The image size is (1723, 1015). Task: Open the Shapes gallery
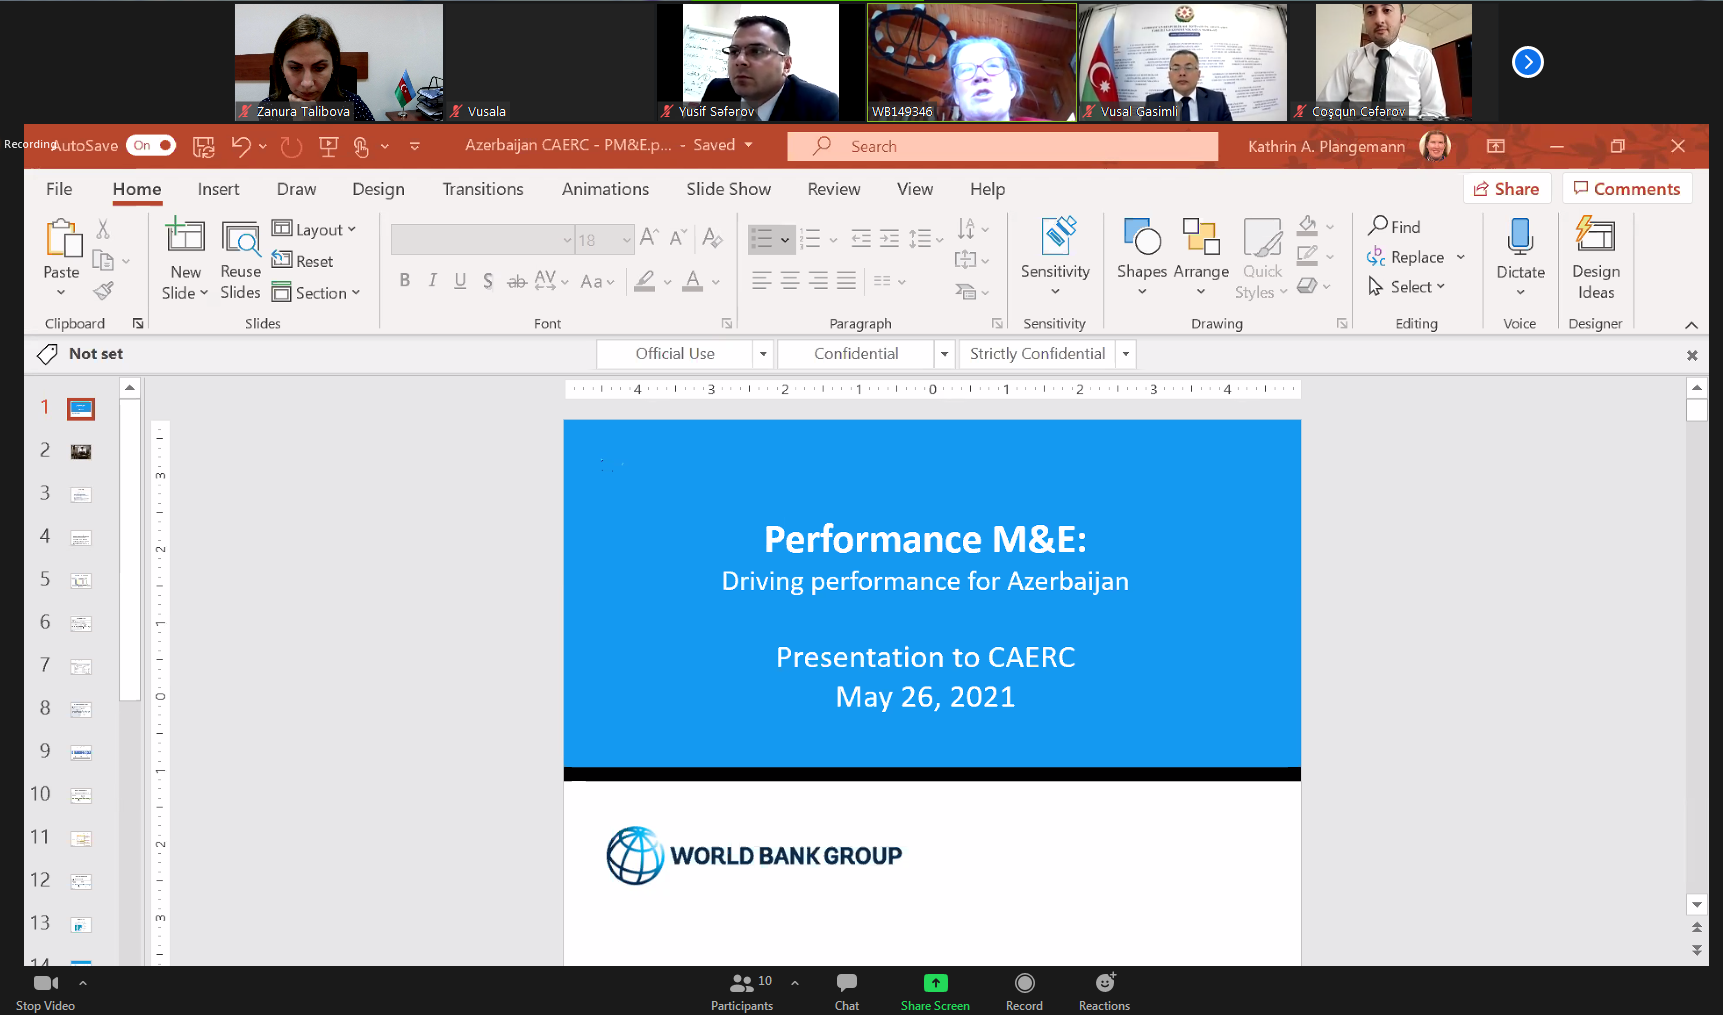point(1142,258)
